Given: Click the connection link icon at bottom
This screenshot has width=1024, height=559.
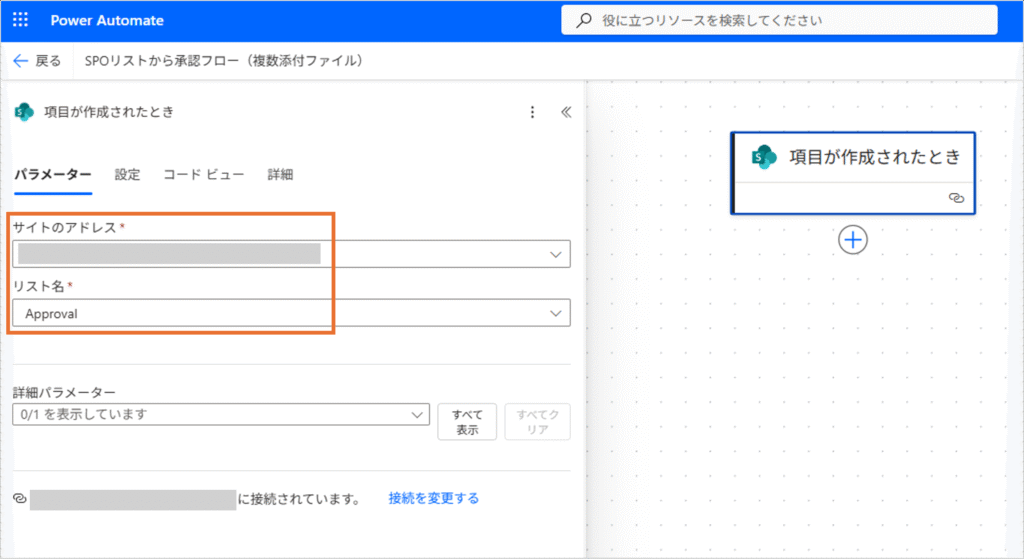Looking at the screenshot, I should pos(20,498).
